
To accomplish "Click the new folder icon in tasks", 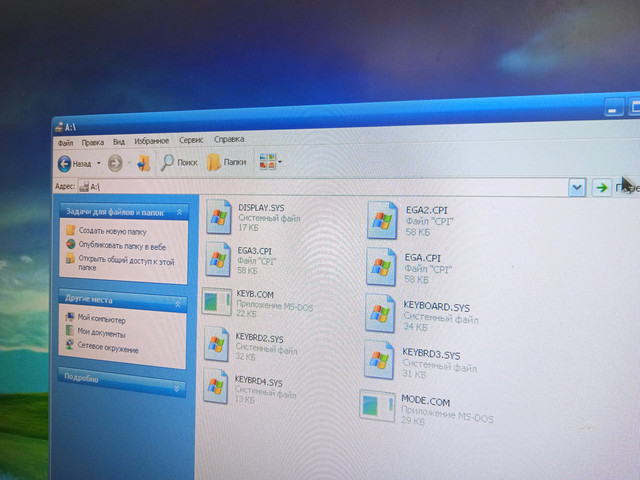I will [71, 230].
